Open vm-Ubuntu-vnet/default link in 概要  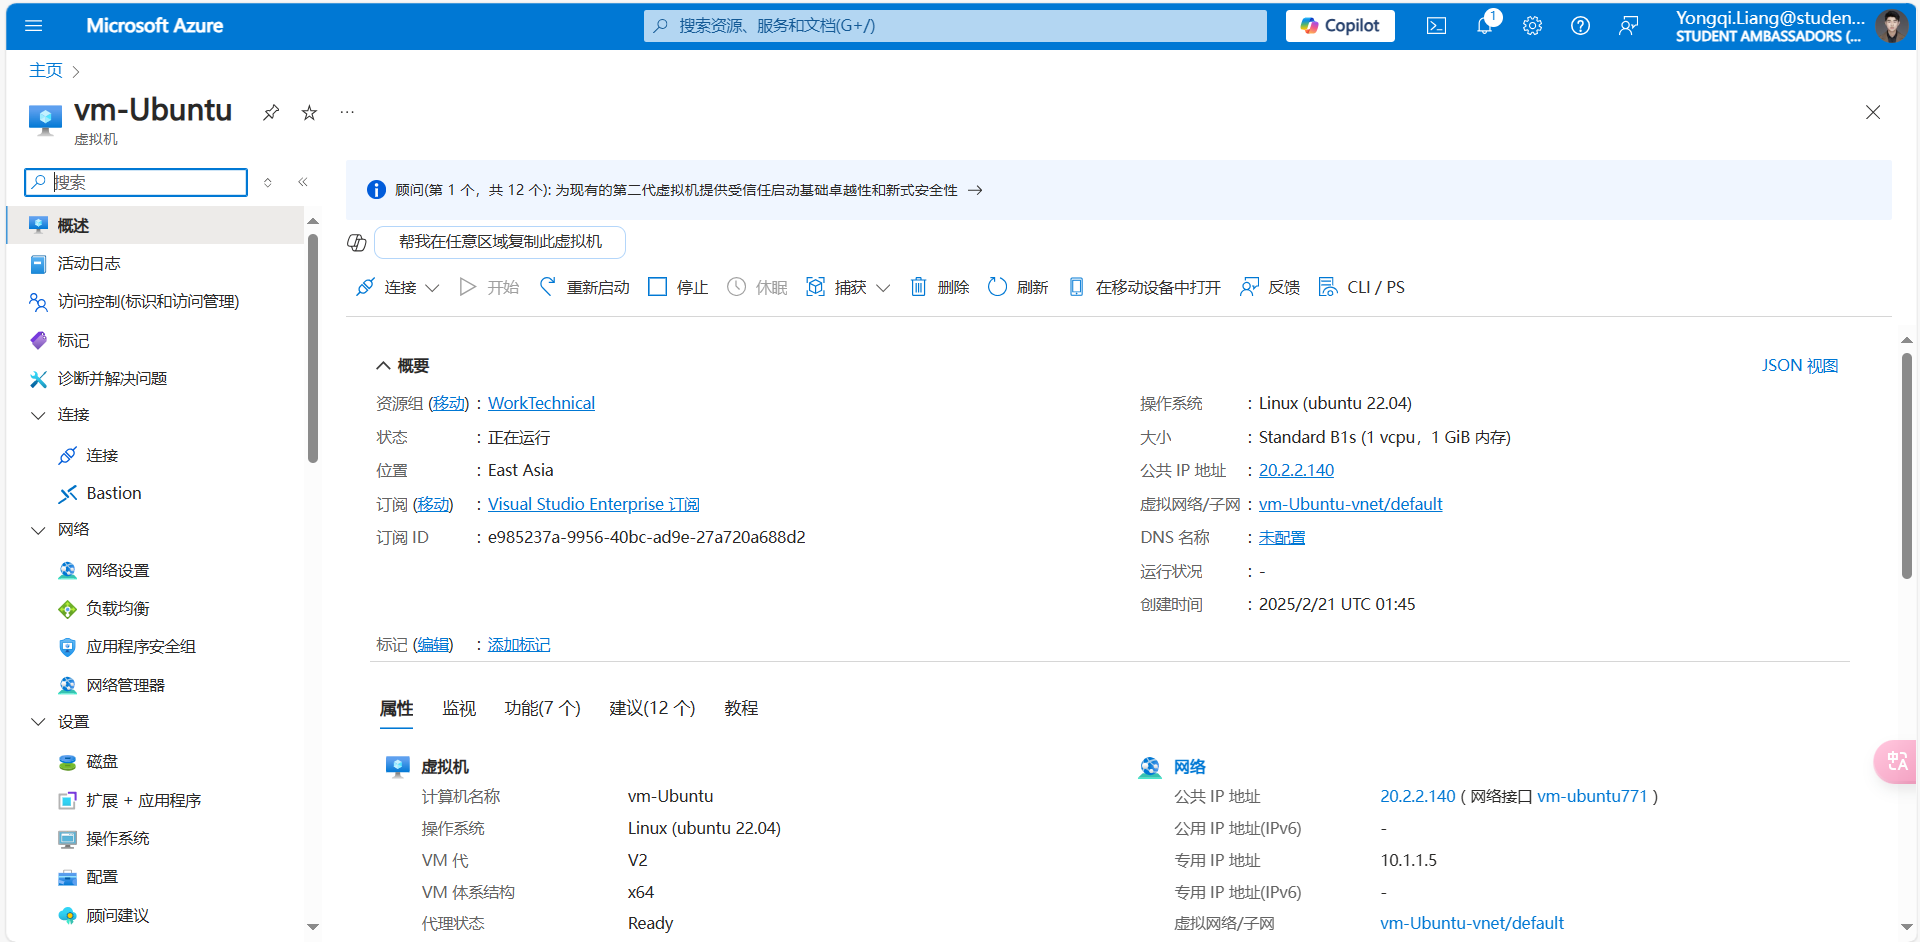pyautogui.click(x=1350, y=505)
